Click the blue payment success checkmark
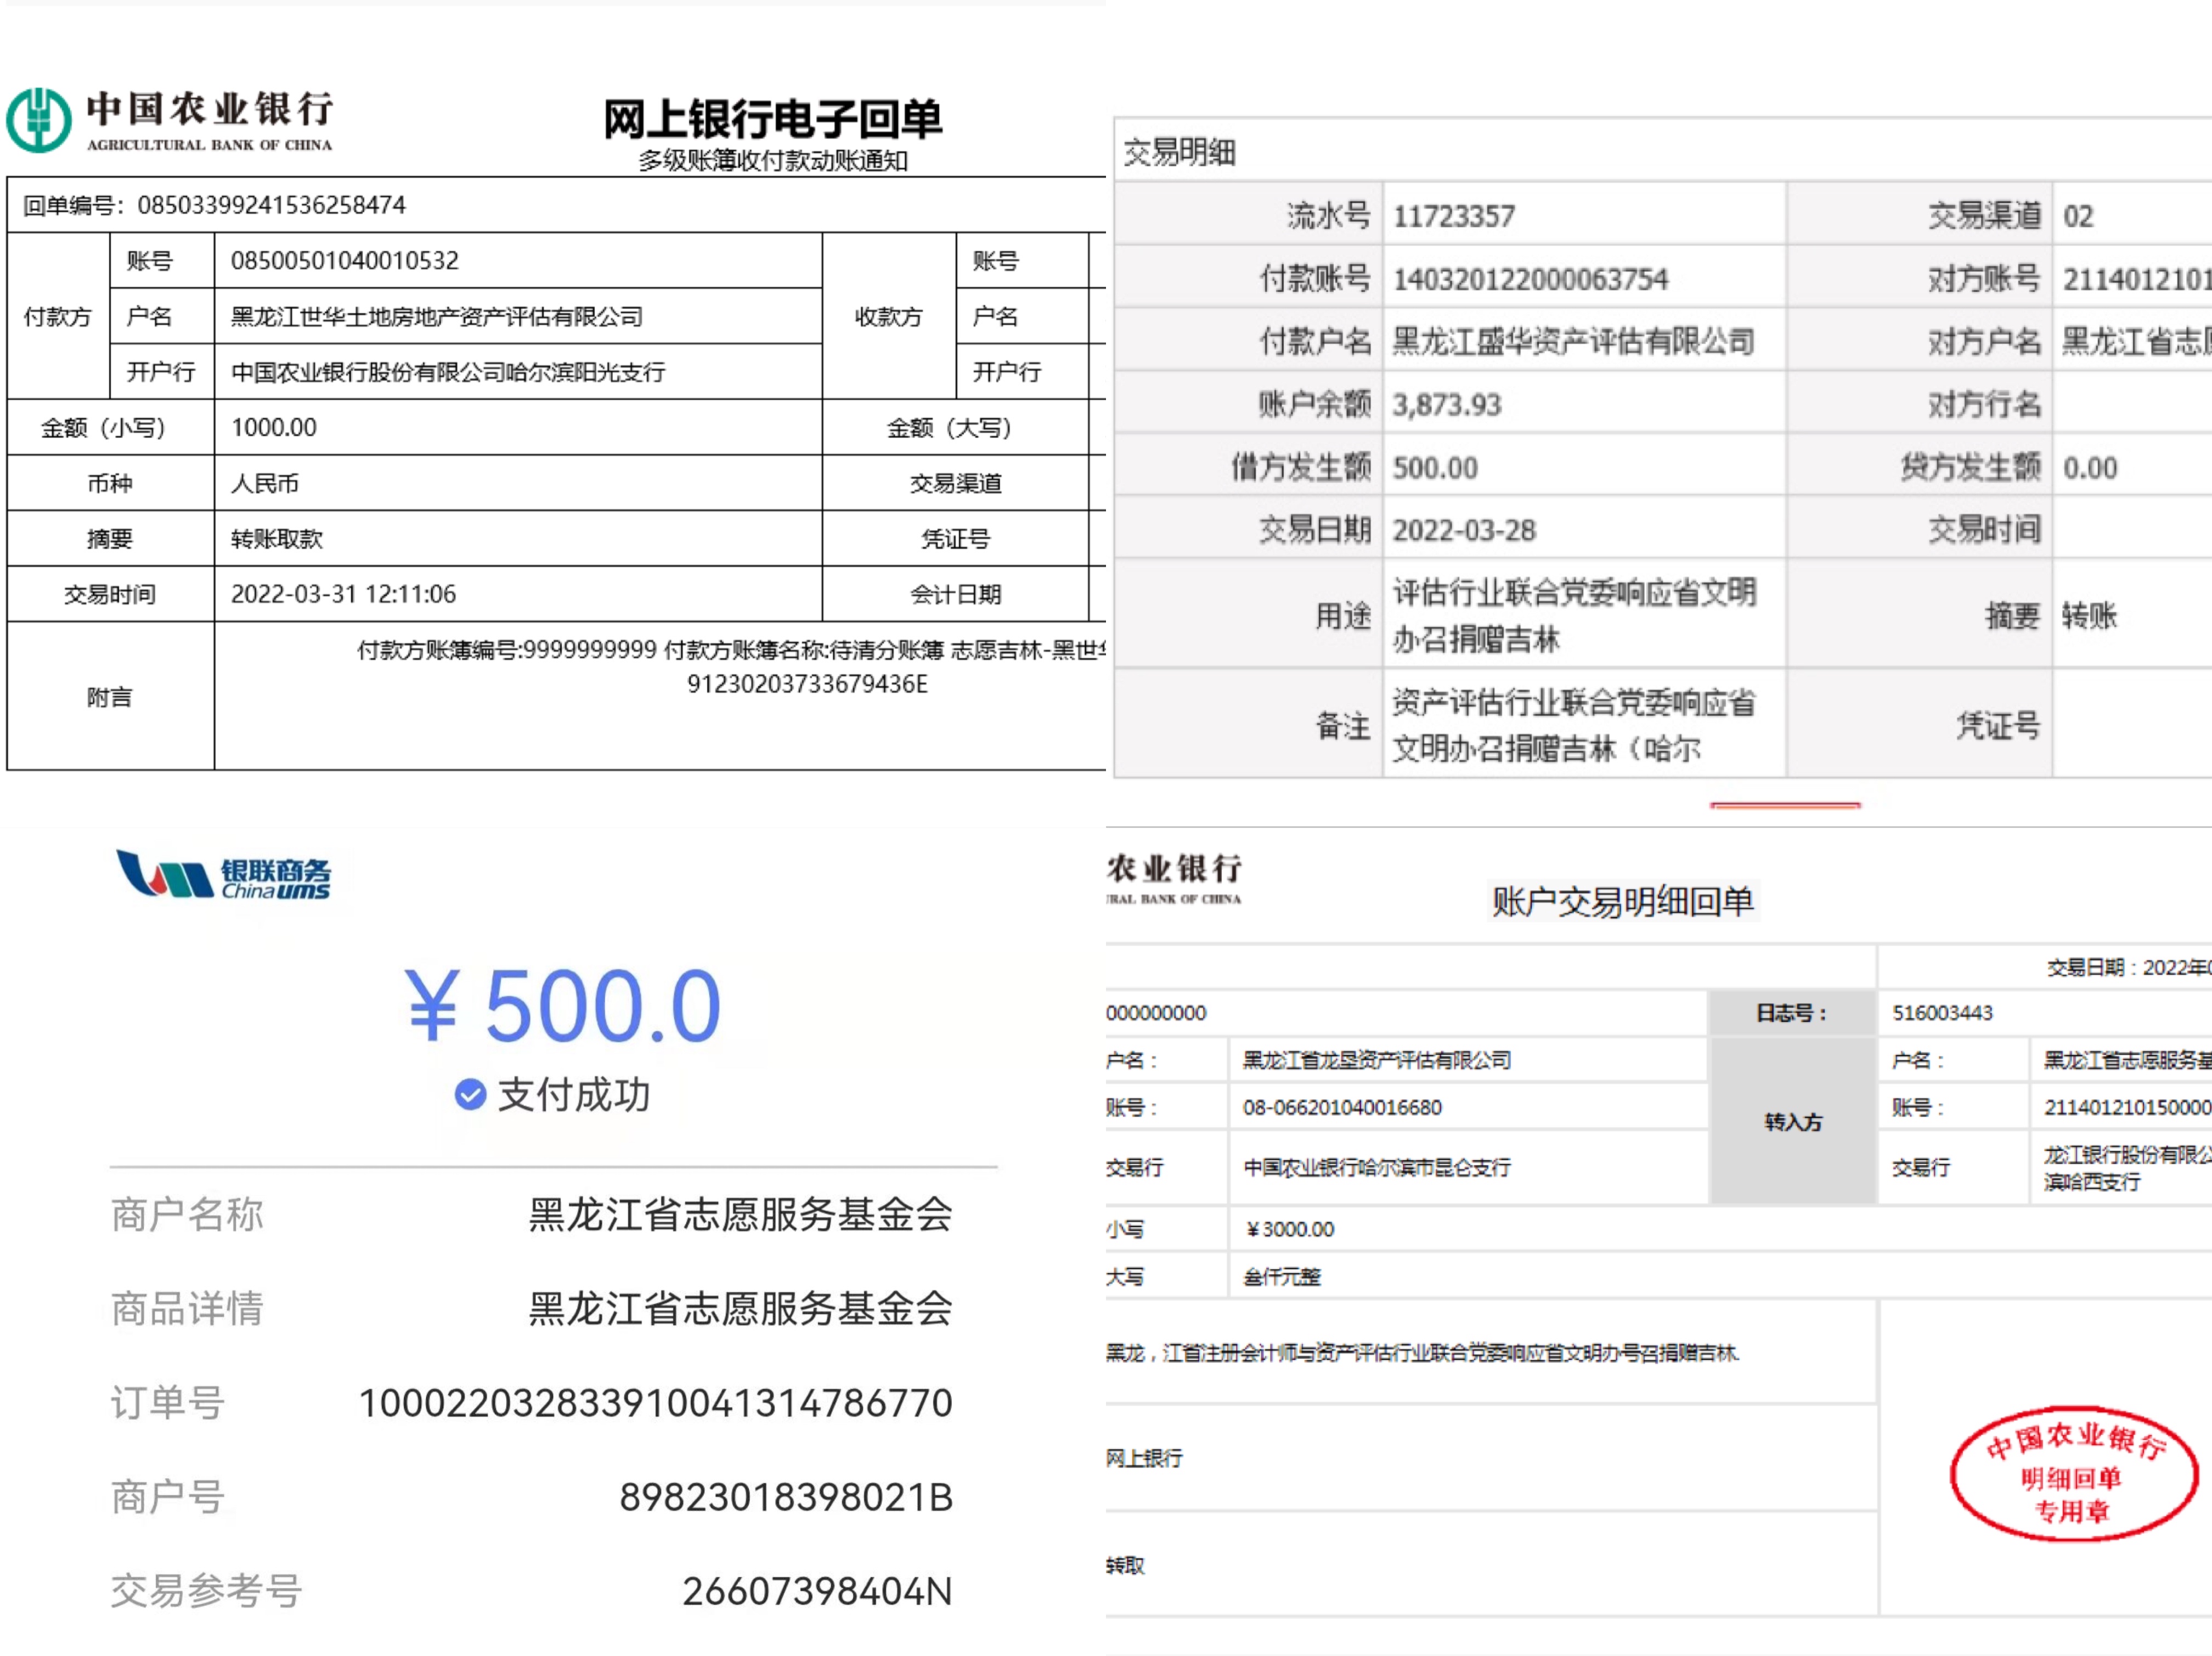 (x=470, y=1095)
